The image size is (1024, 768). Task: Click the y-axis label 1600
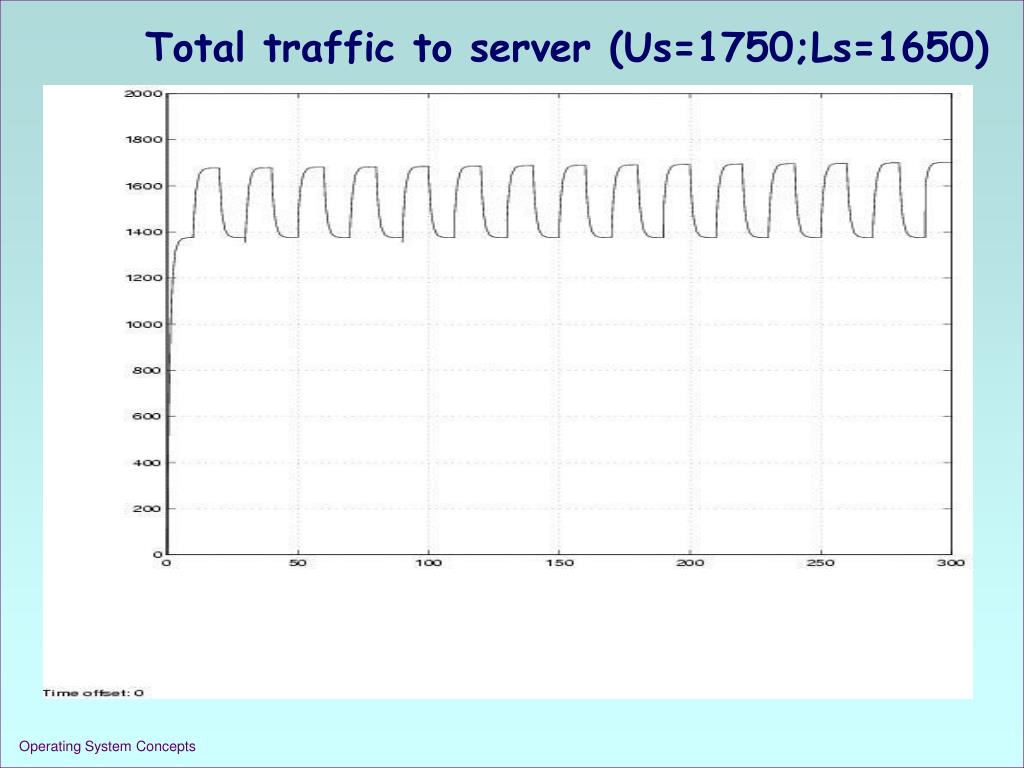[x=143, y=186]
